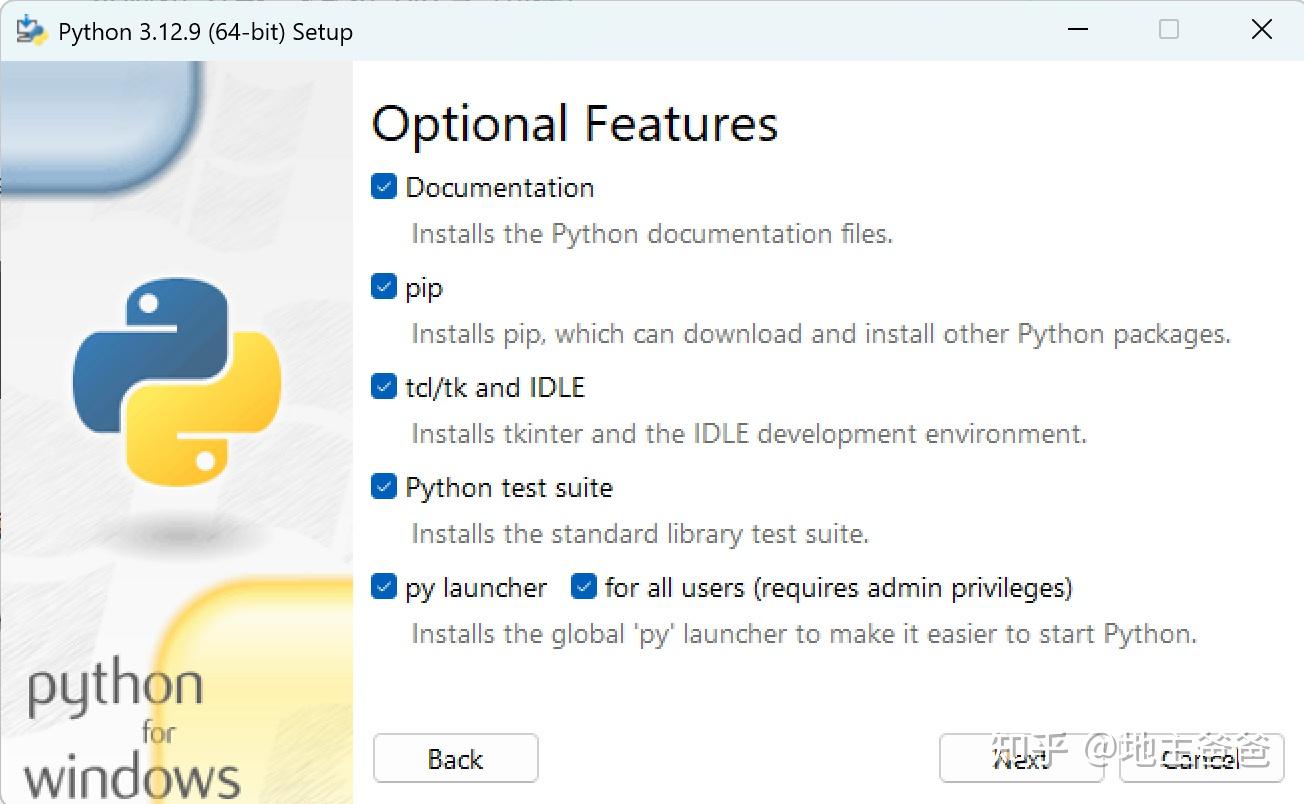The image size is (1304, 804).
Task: Uncheck the Python test suite option
Action: [384, 486]
